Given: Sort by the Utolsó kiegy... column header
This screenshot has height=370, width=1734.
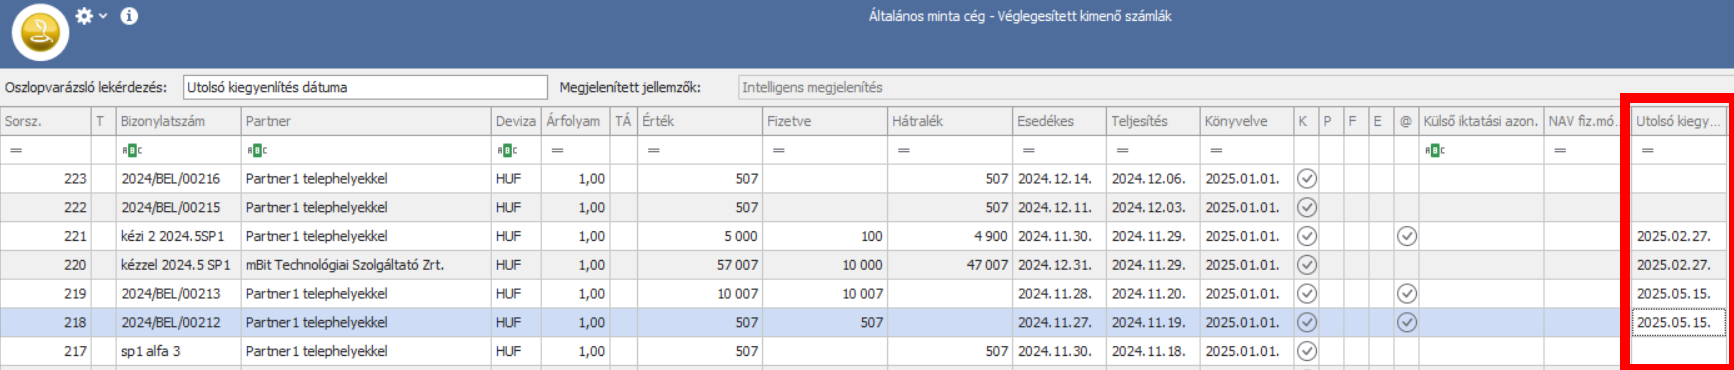Looking at the screenshot, I should (x=1679, y=121).
